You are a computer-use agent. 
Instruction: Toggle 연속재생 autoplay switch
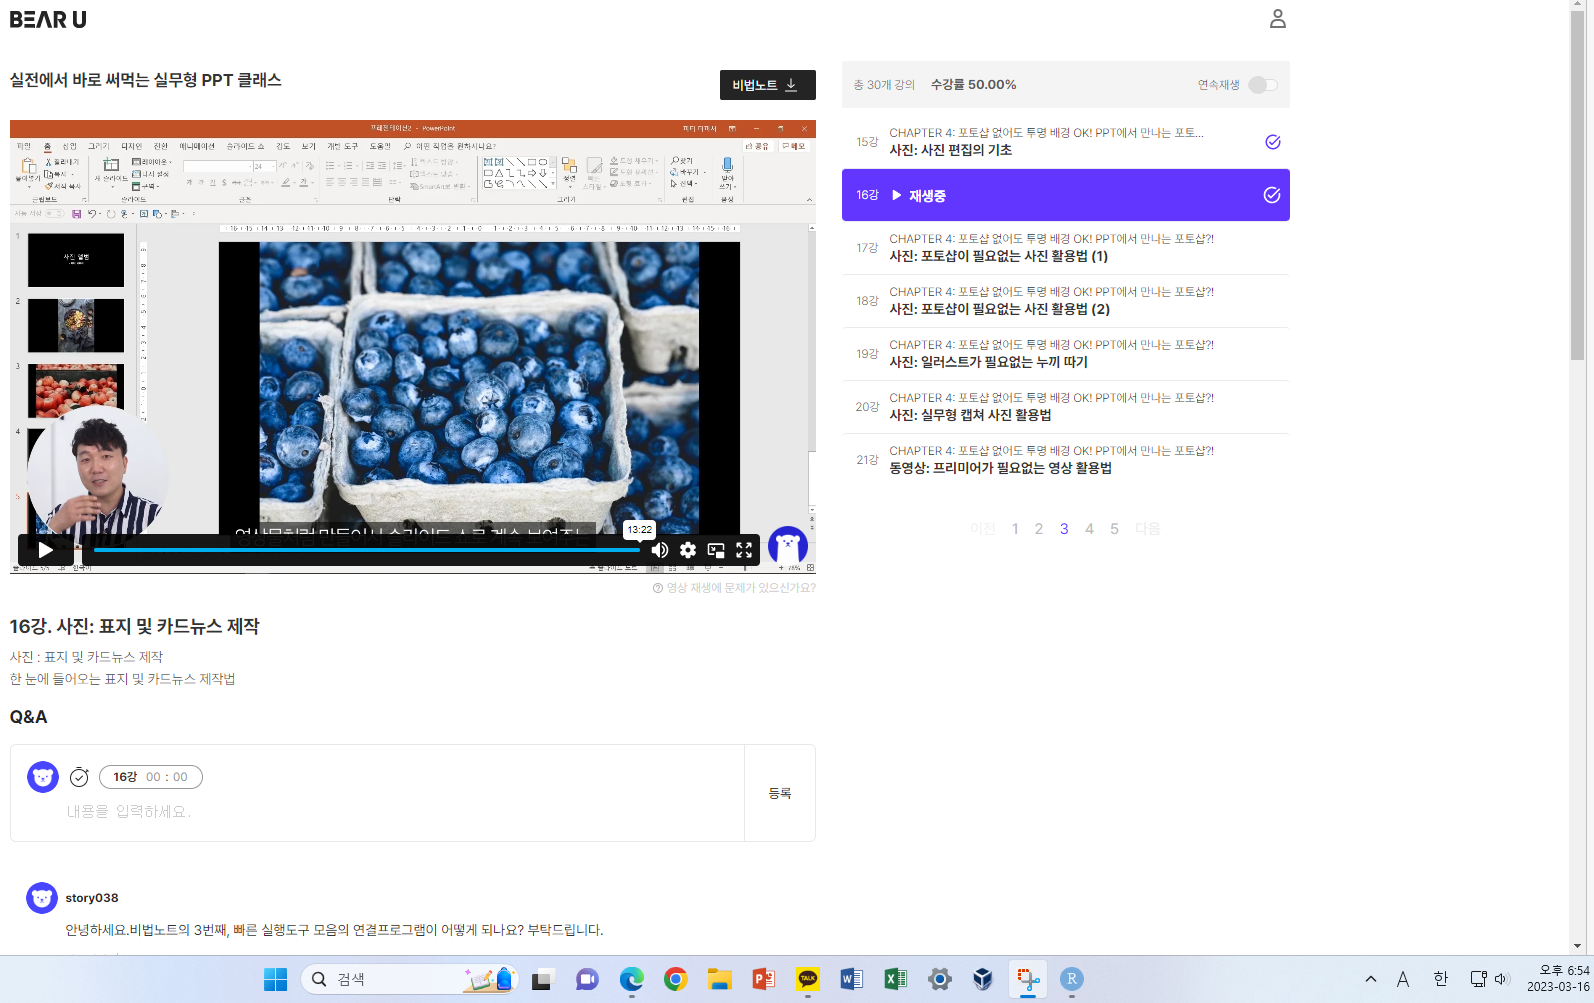tap(1263, 85)
